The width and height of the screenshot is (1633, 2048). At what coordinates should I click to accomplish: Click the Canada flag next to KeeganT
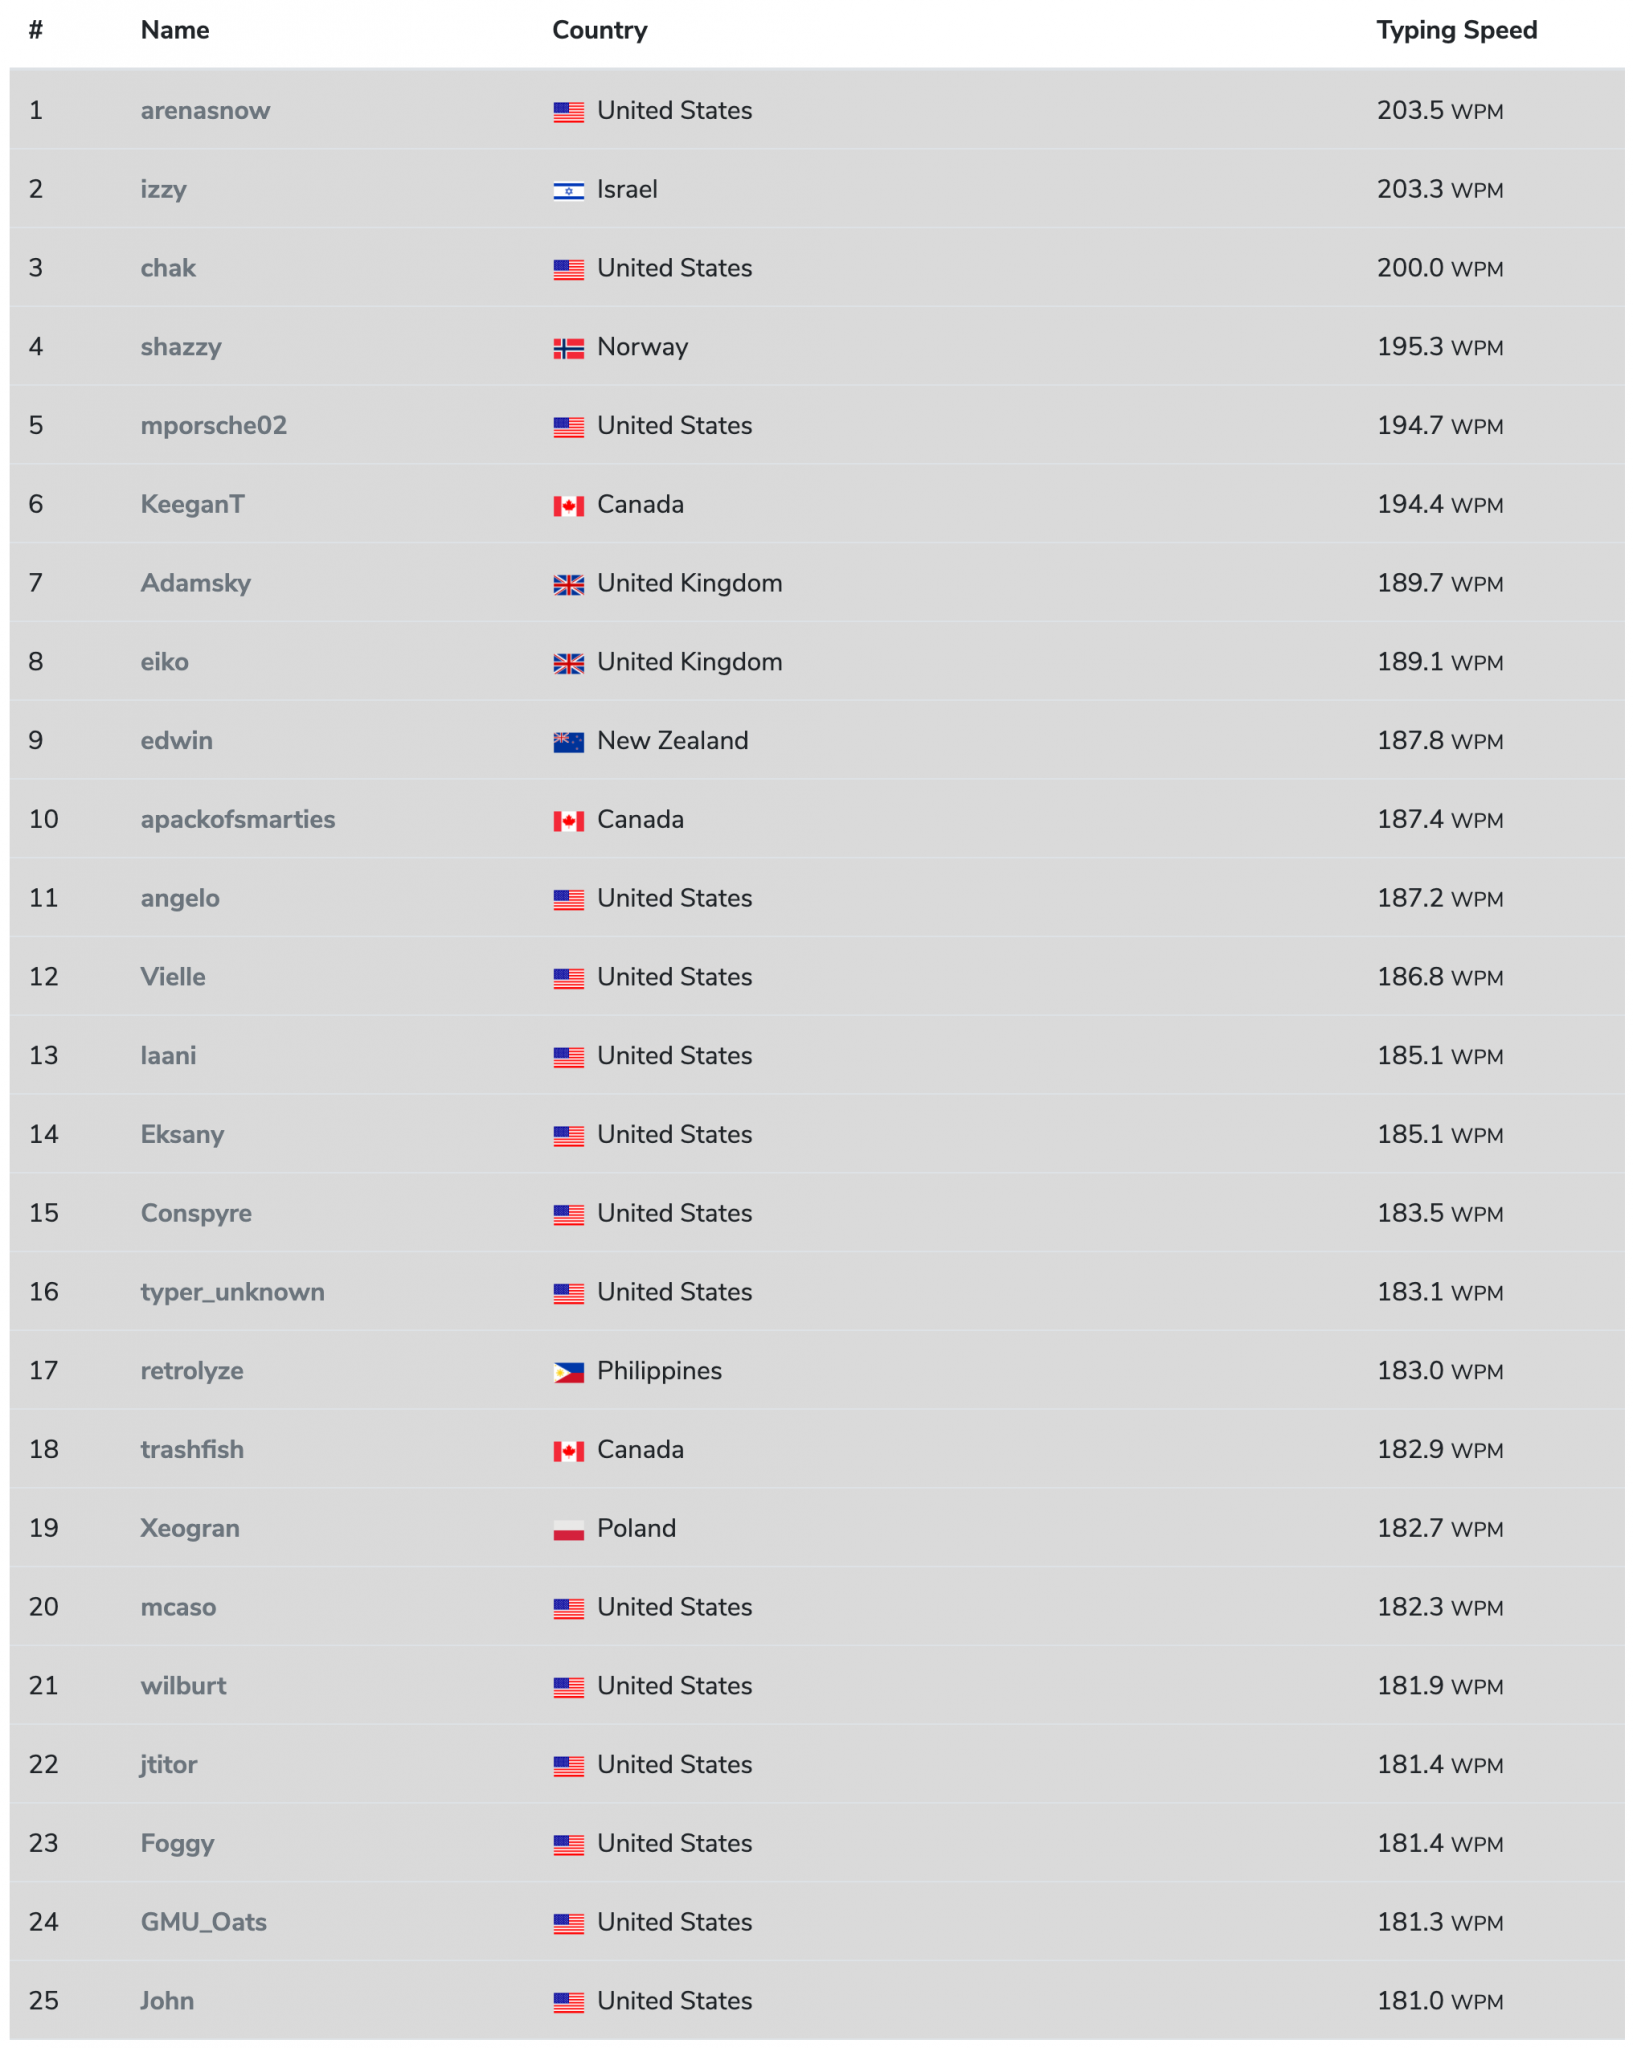(569, 505)
